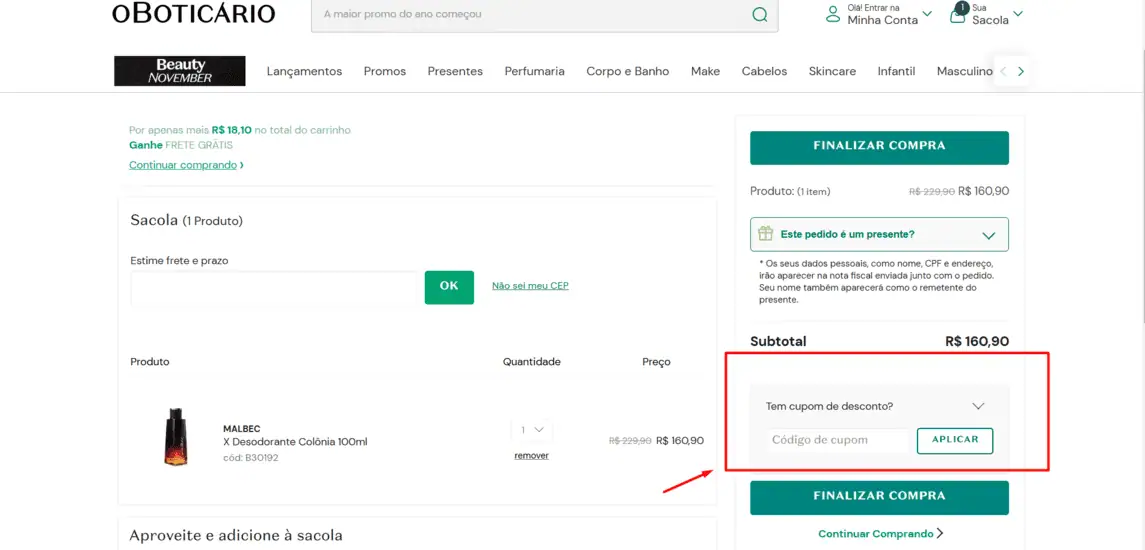Open the Skincare menu
This screenshot has width=1145, height=550.
832,72
